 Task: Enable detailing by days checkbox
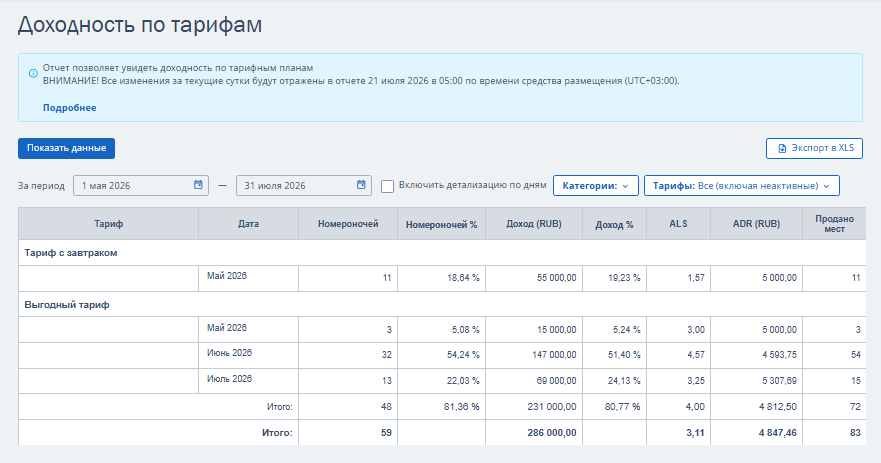click(387, 186)
